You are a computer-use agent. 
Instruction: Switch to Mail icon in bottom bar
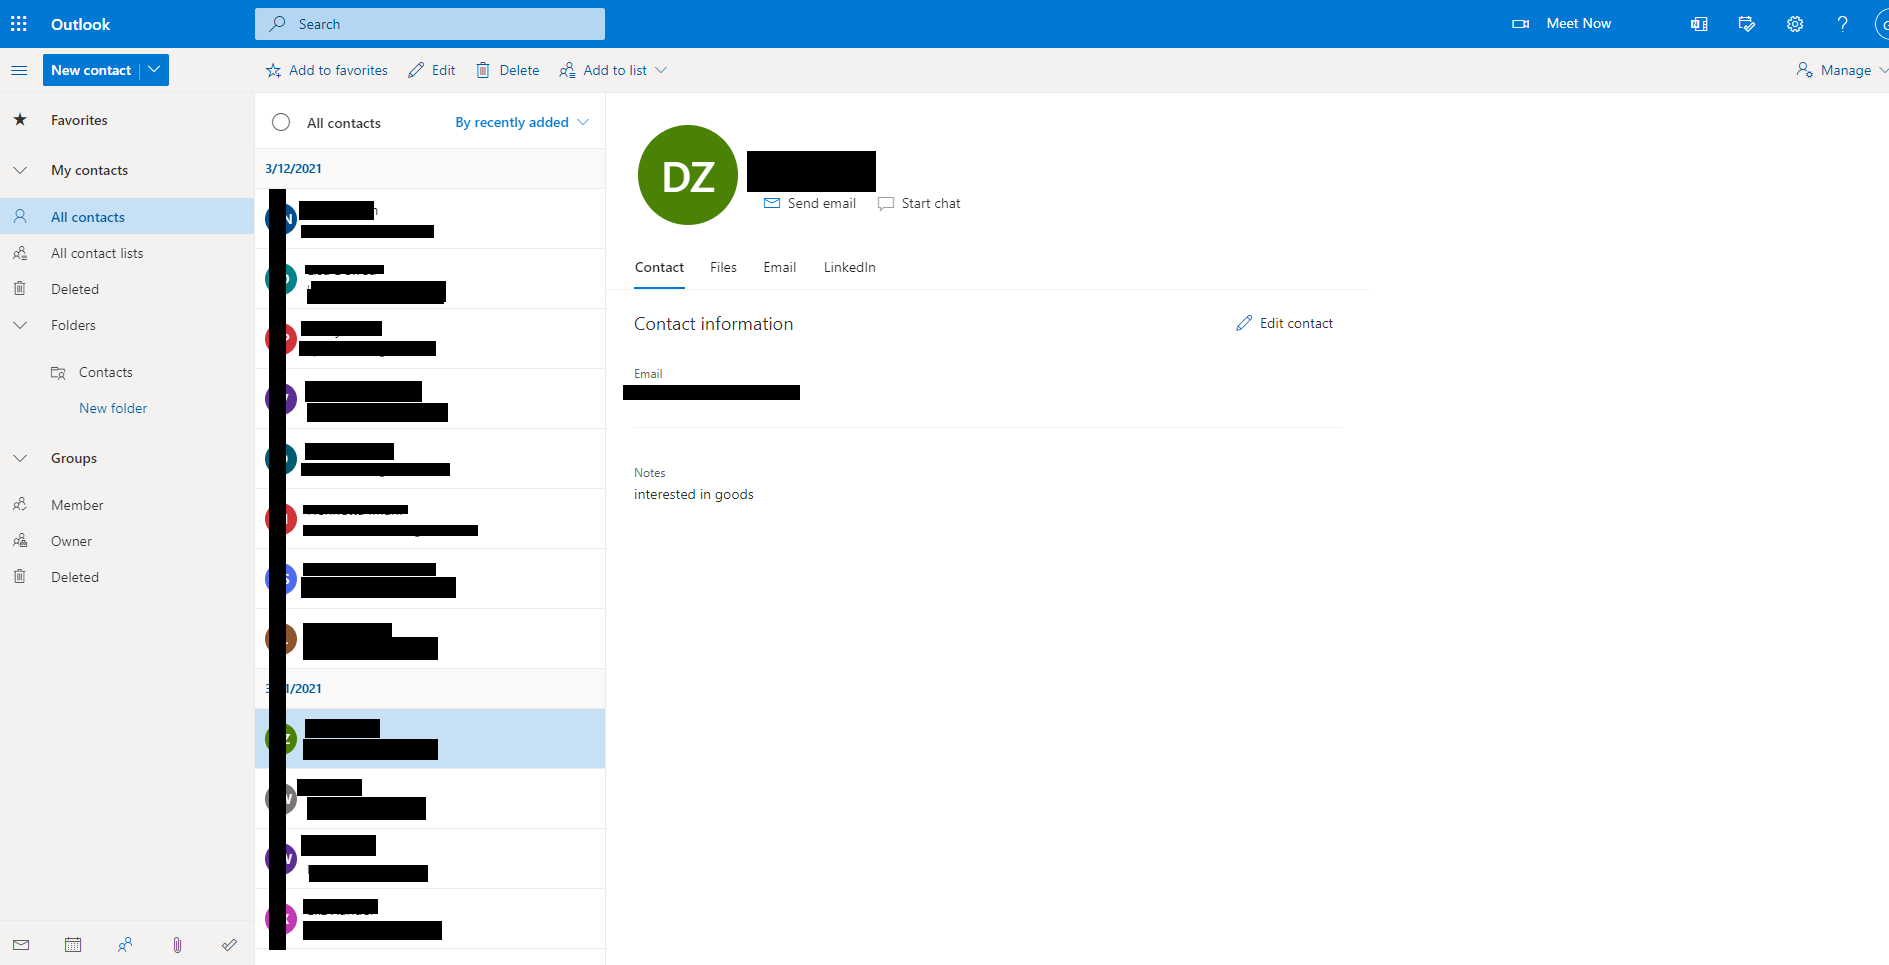pos(21,944)
